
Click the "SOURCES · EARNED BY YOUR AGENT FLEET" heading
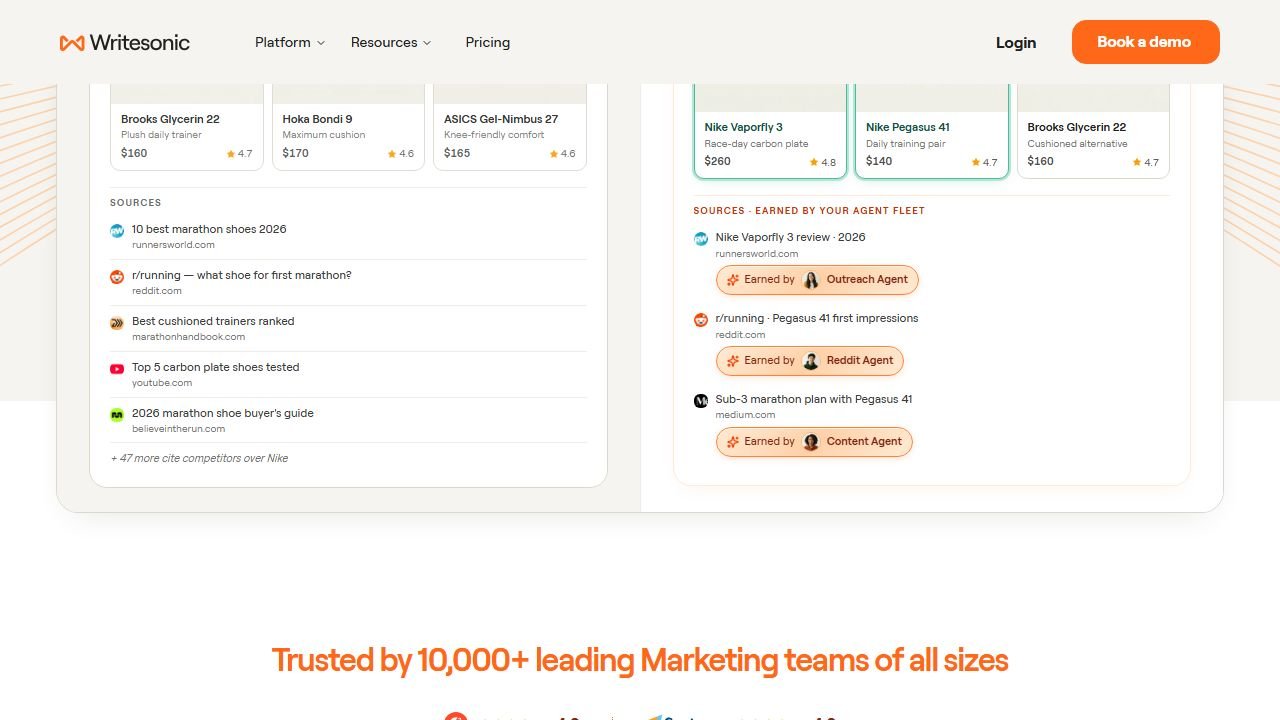809,211
